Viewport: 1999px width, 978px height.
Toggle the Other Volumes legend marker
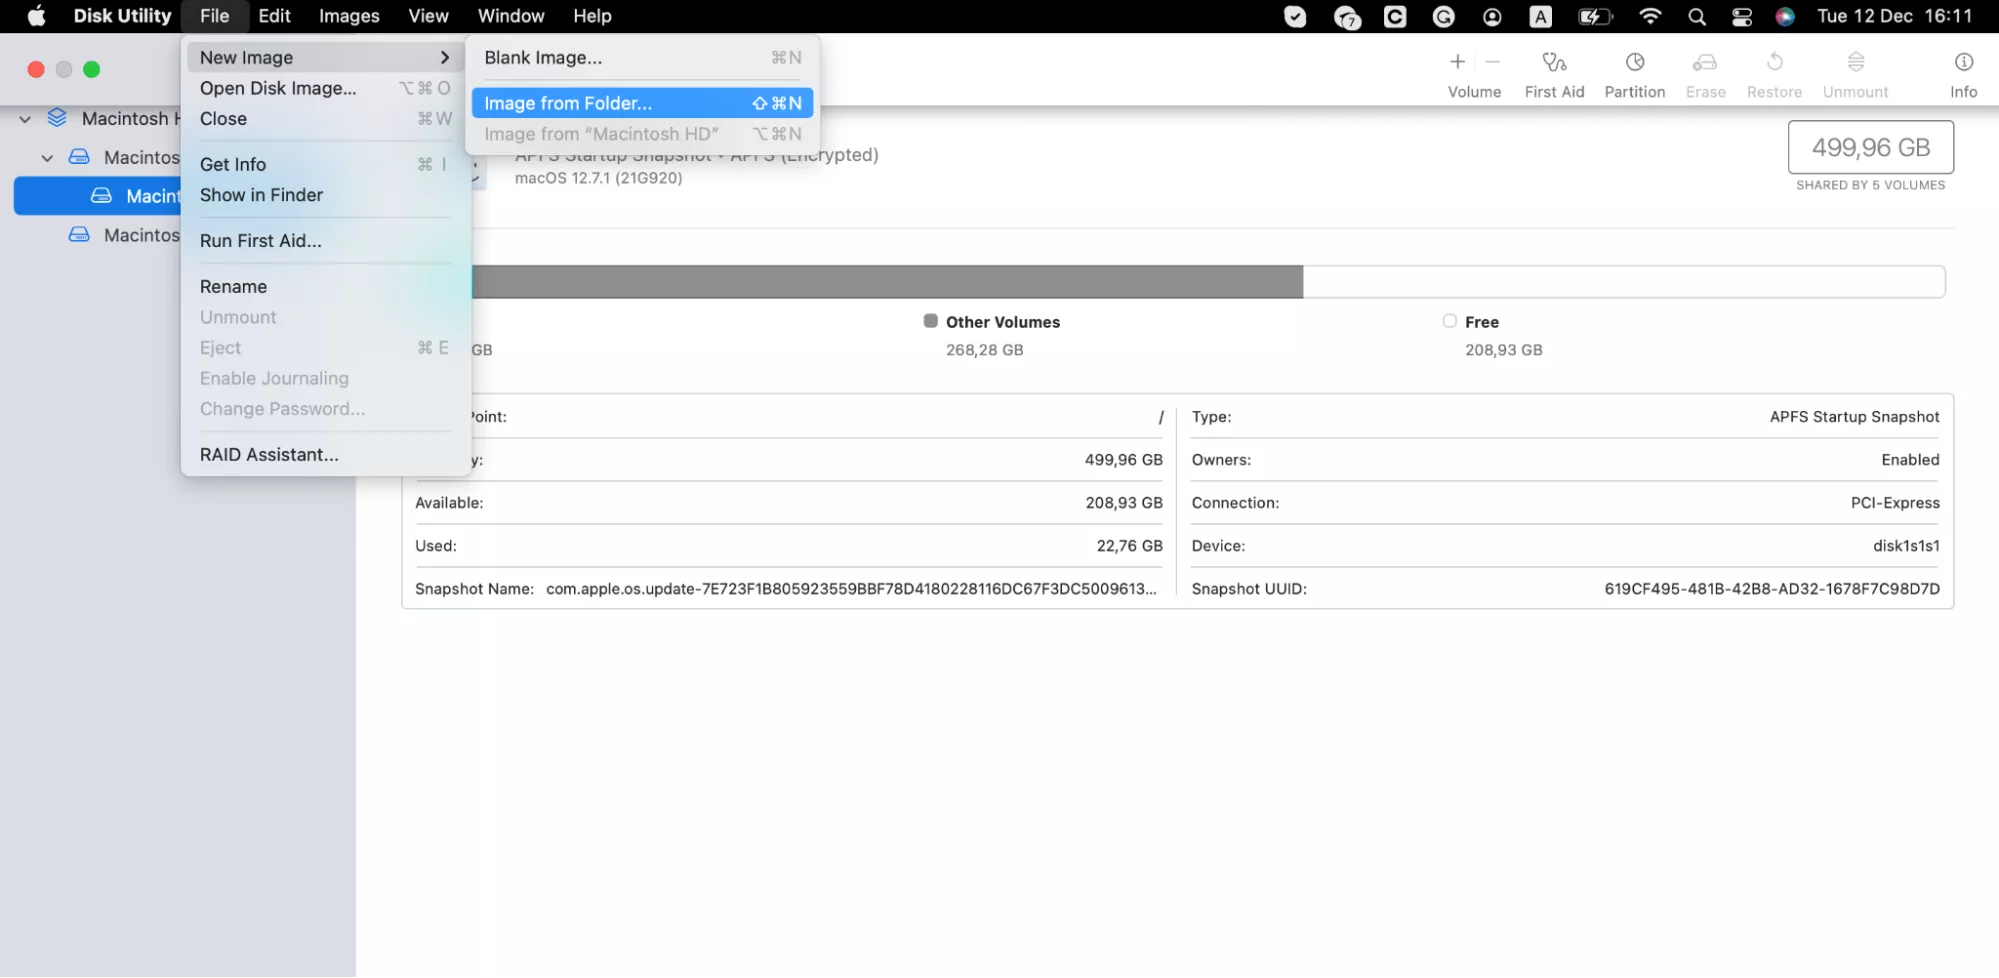[x=930, y=321]
